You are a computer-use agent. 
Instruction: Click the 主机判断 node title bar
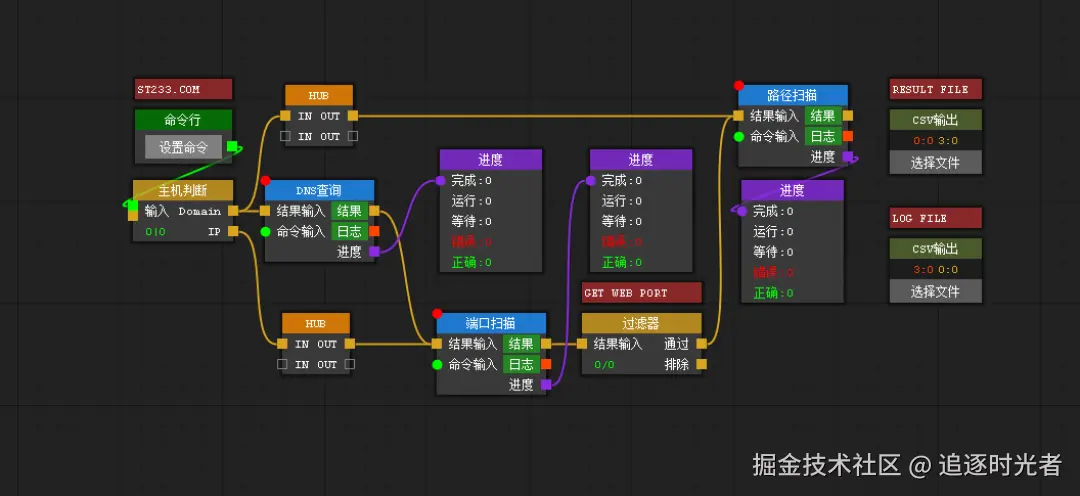coord(183,191)
